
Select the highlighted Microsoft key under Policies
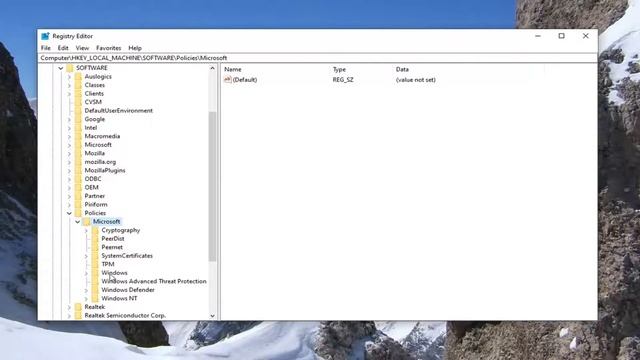(107, 222)
